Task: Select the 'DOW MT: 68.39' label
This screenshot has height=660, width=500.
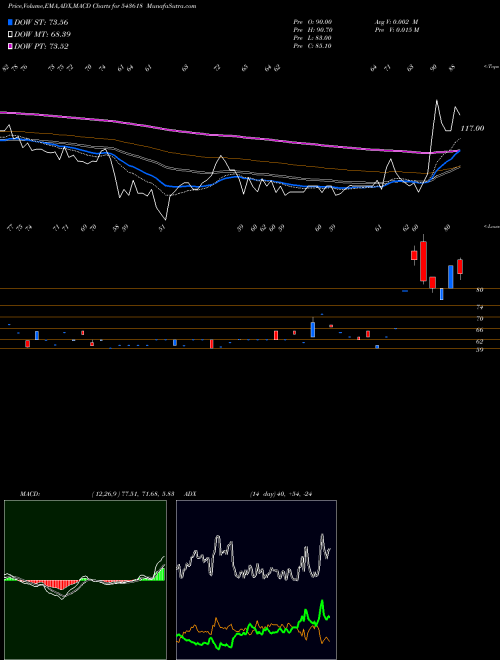Action: click(x=42, y=34)
